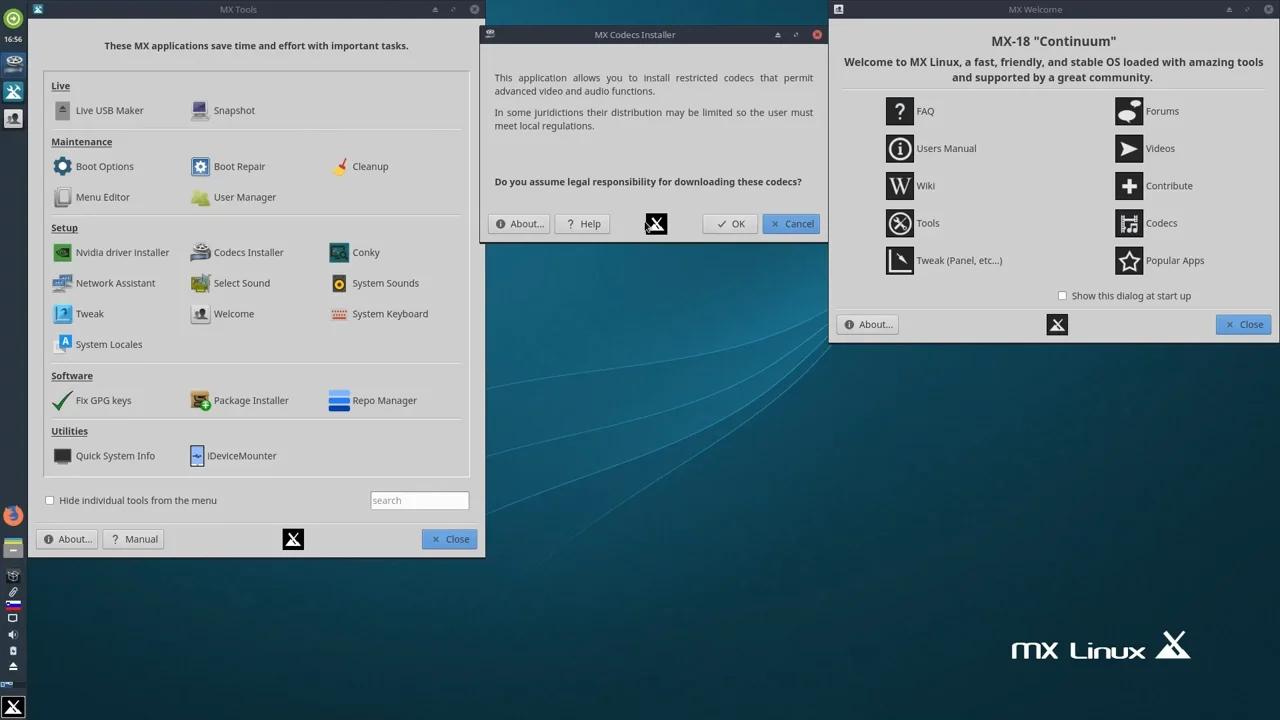Image resolution: width=1280 pixels, height=720 pixels.
Task: Start the Package Installer
Action: [250, 400]
